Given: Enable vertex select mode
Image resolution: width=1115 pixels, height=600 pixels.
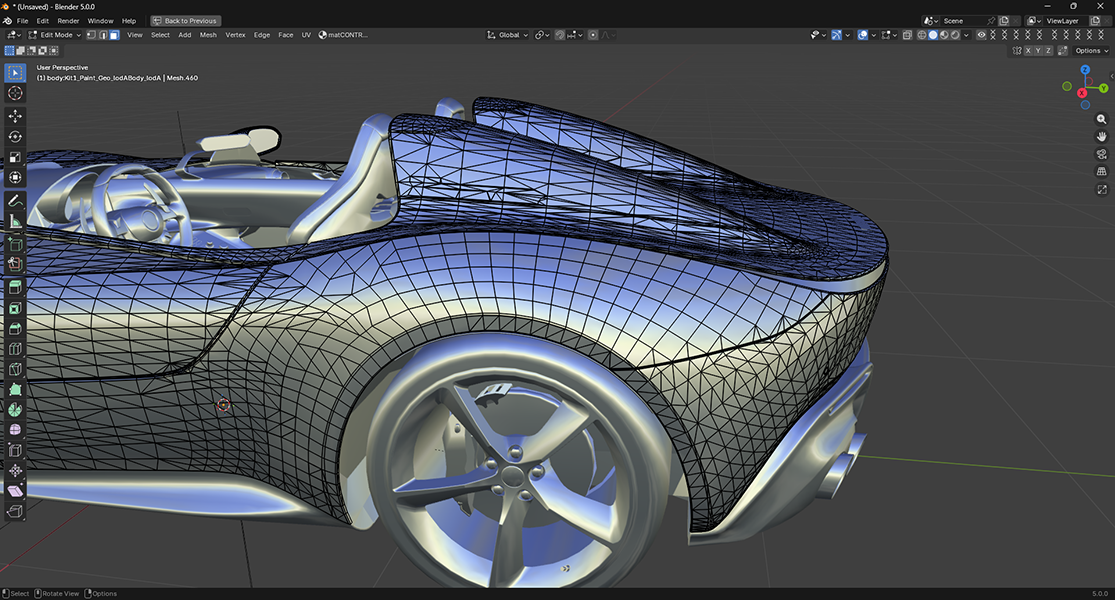Looking at the screenshot, I should (92, 35).
